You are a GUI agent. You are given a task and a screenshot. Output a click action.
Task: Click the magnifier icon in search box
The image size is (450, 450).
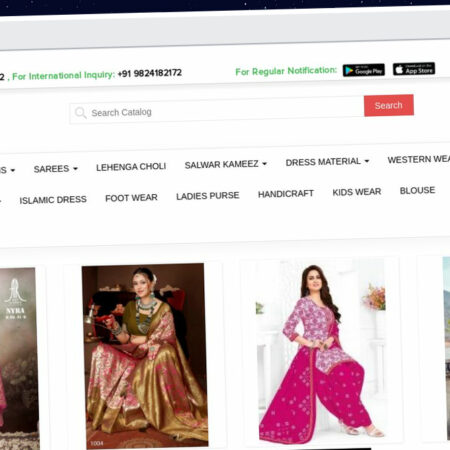[80, 113]
